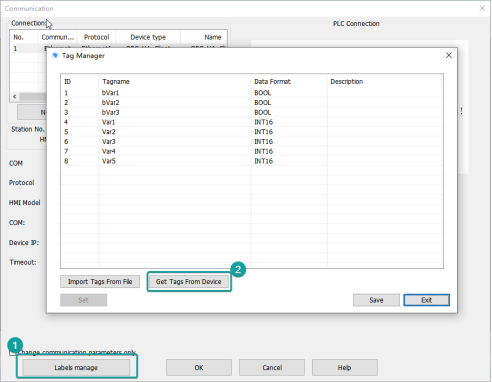Click INT16 data format of Var5
Image resolution: width=492 pixels, height=382 pixels.
[x=264, y=161]
